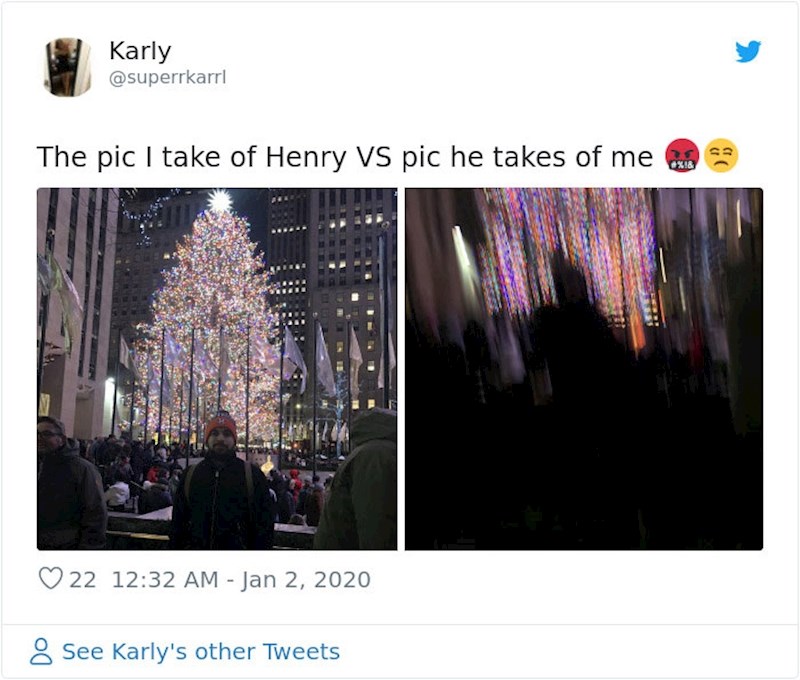
Task: Click the like count number 22
Action: [83, 579]
